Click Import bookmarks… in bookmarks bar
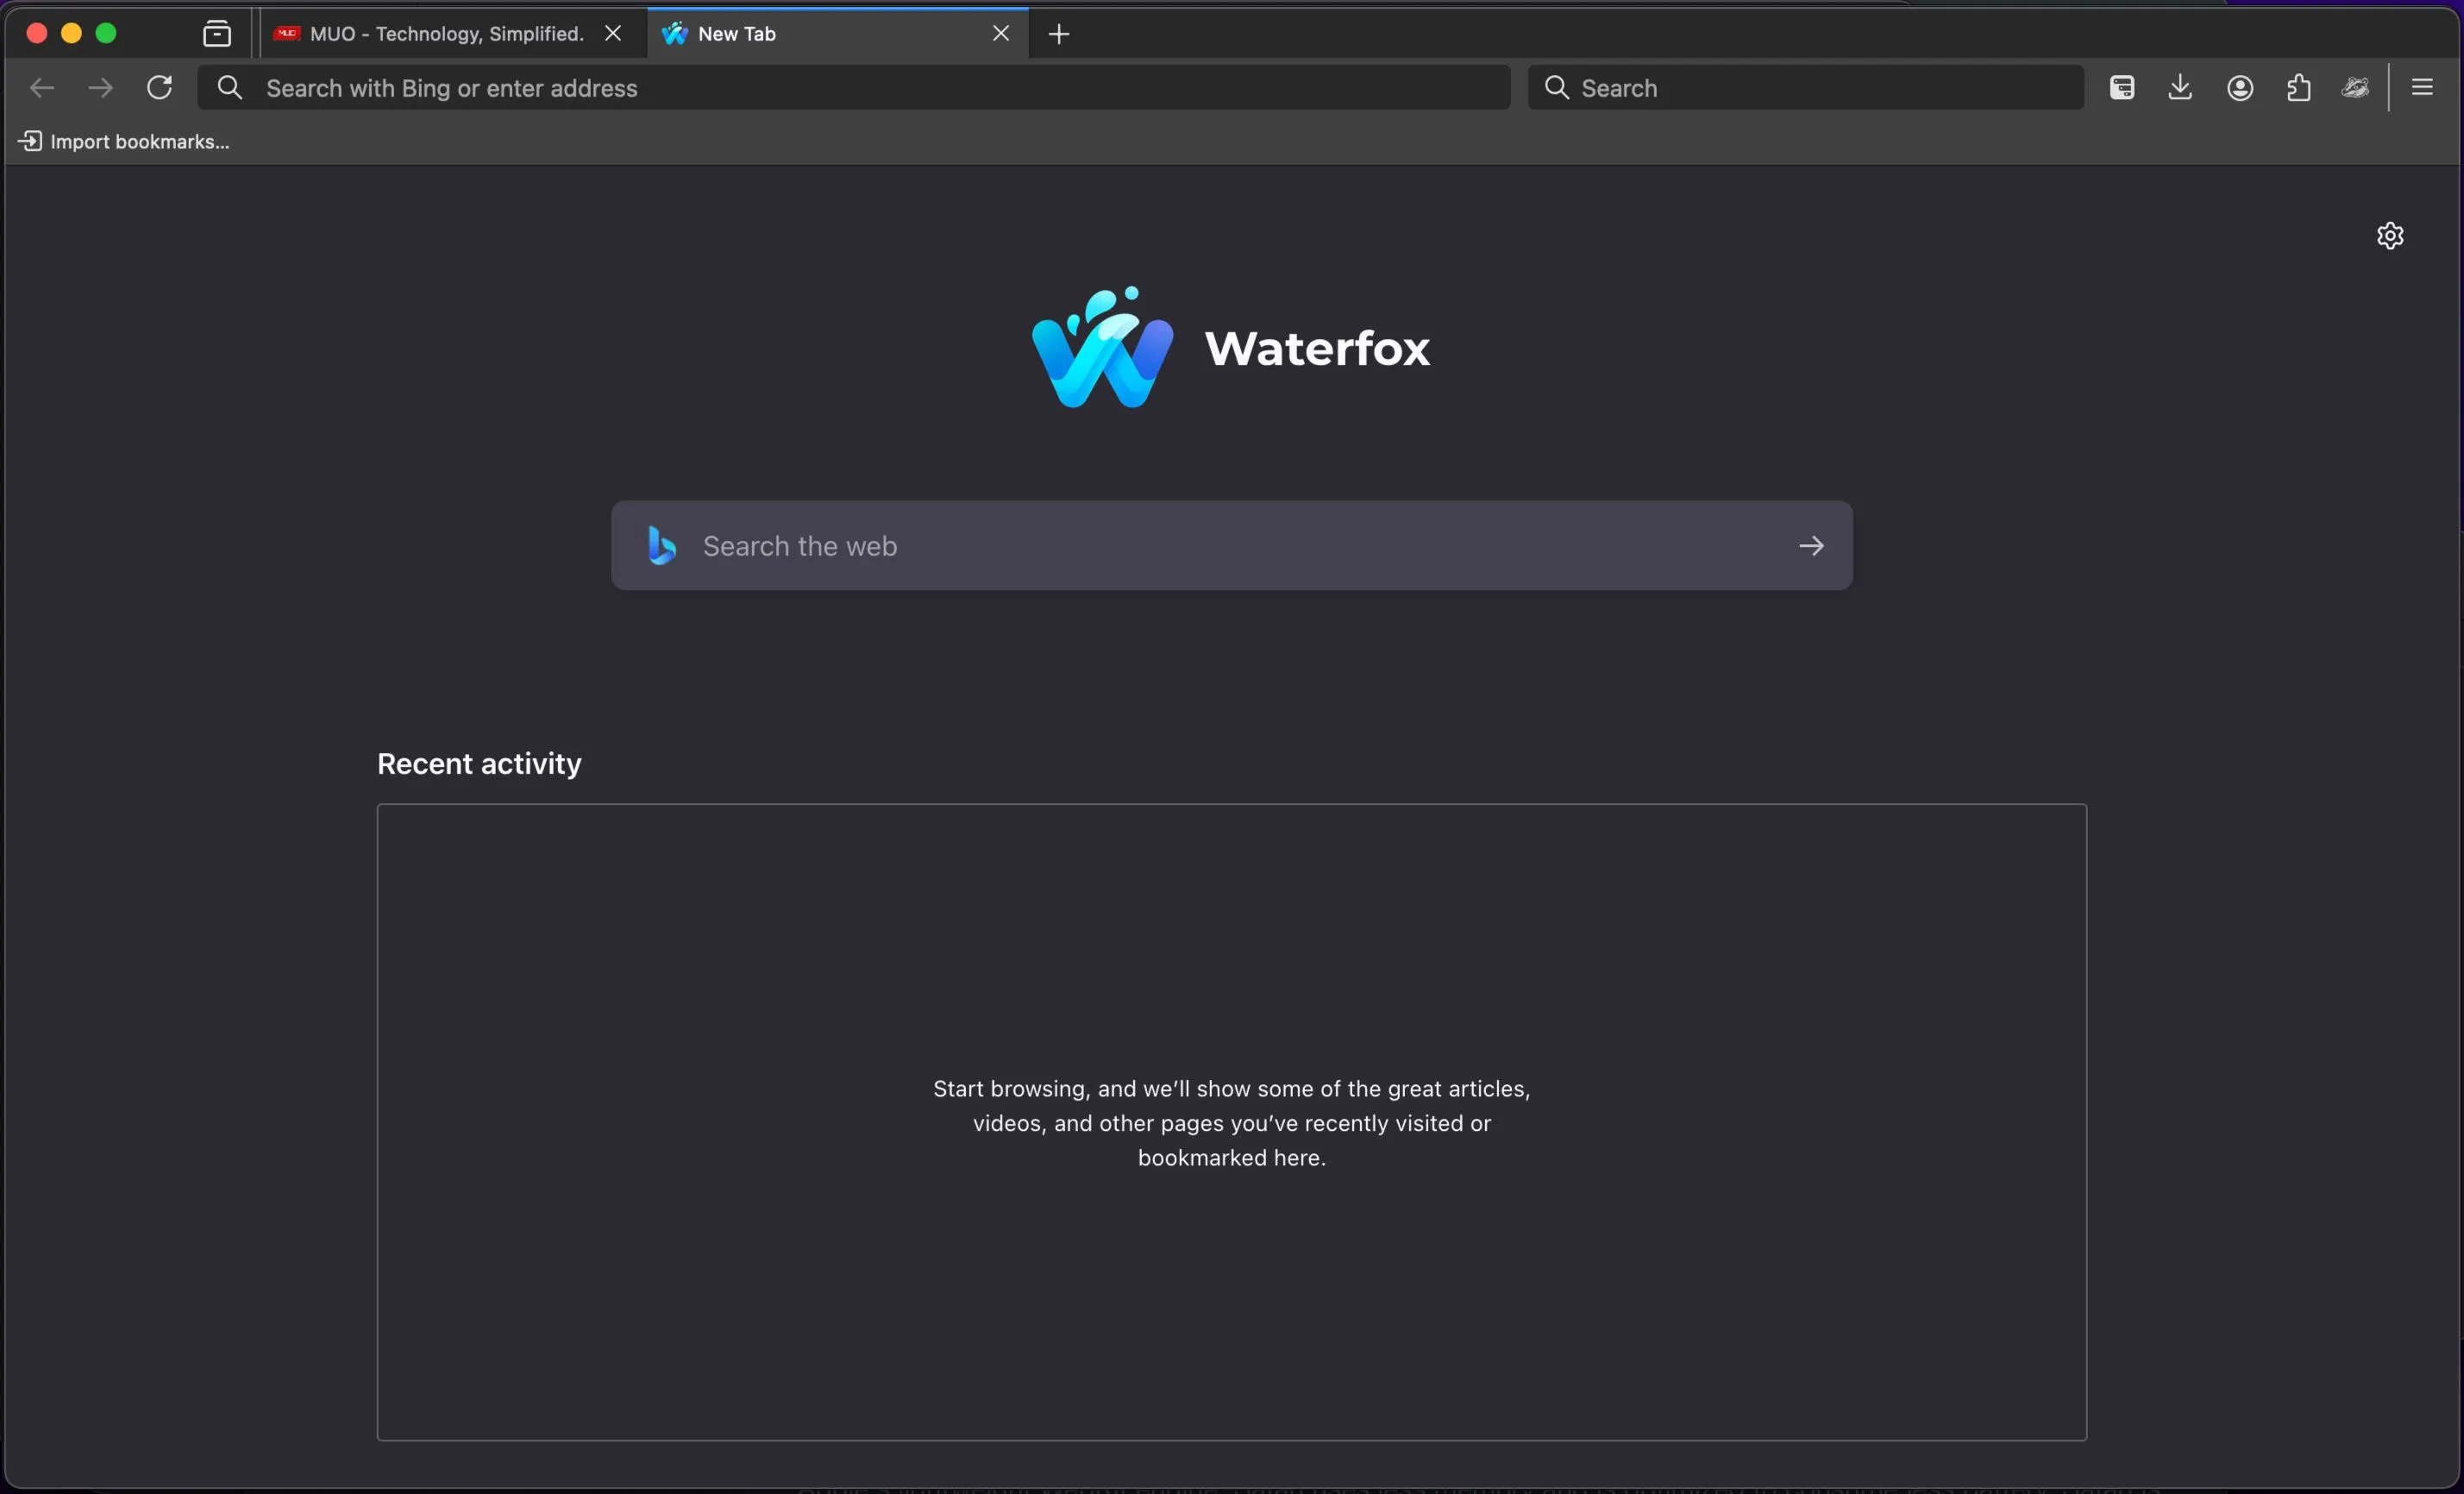Screen dimensions: 2464x1494 tap(124, 141)
